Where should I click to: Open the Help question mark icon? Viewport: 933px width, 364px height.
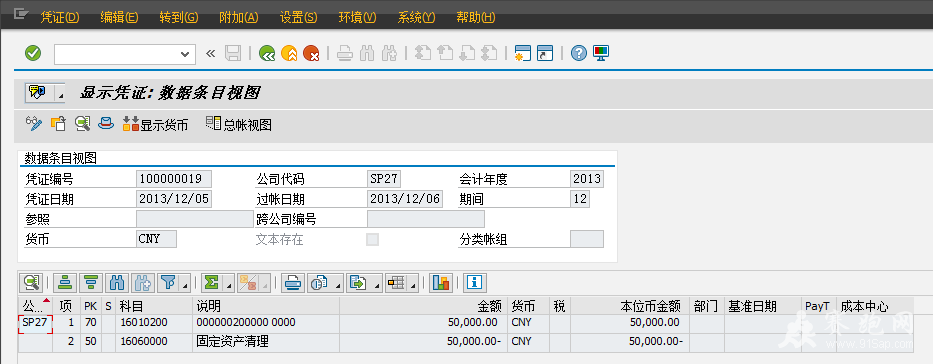pyautogui.click(x=579, y=54)
